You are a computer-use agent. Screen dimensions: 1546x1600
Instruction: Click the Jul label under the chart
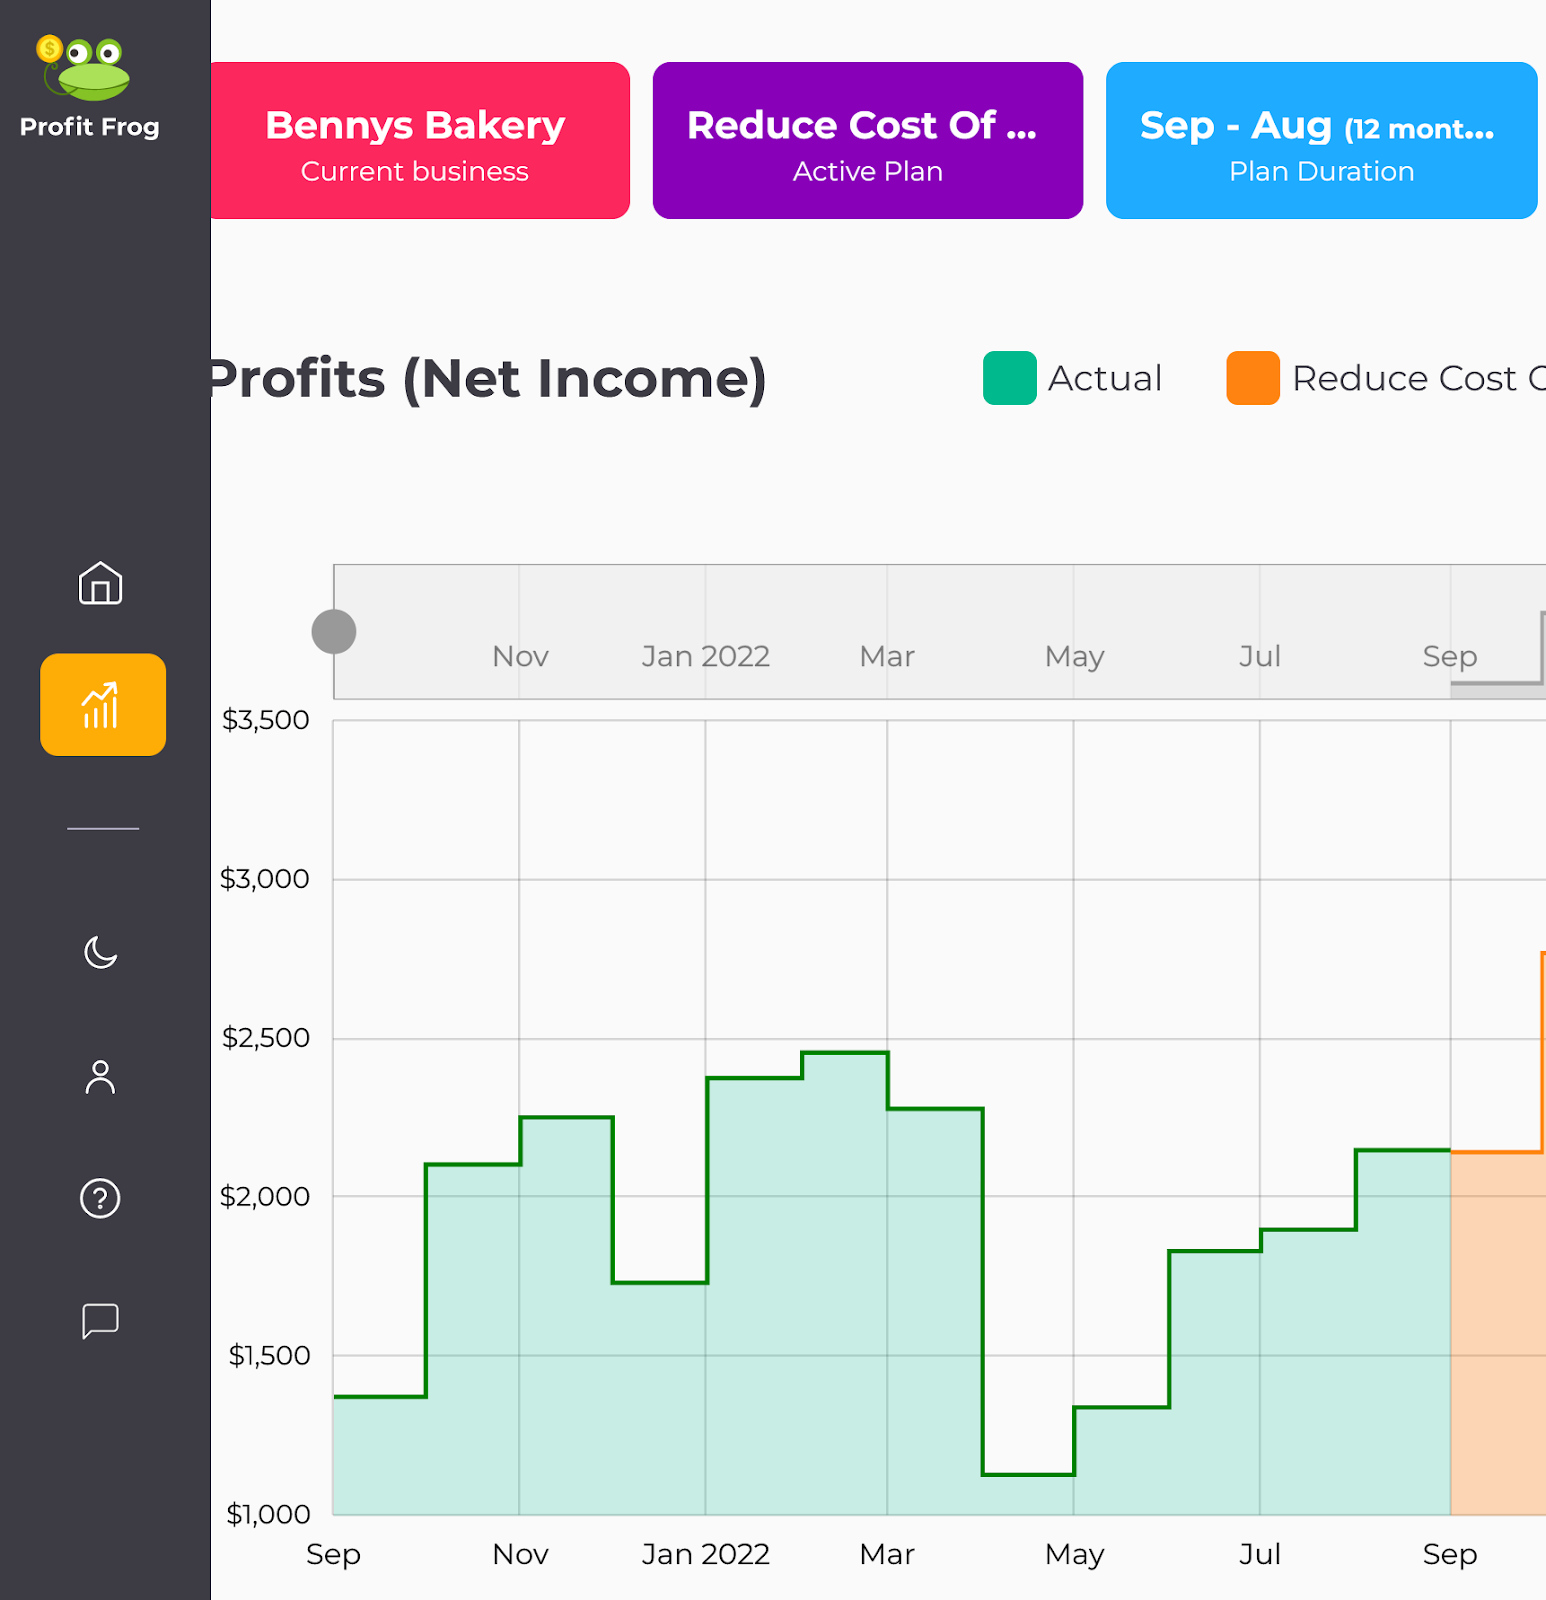click(x=1260, y=1554)
